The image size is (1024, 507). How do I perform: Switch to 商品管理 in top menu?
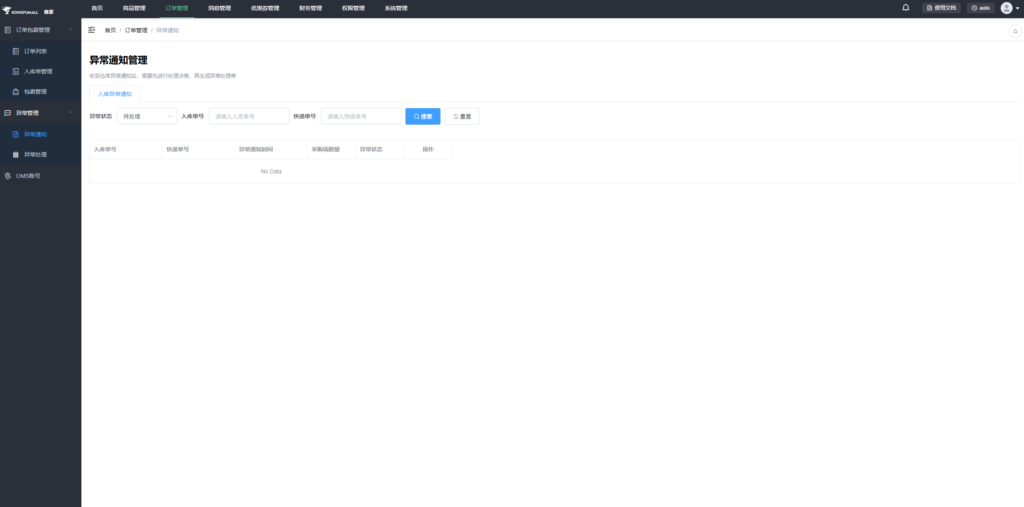click(x=134, y=8)
